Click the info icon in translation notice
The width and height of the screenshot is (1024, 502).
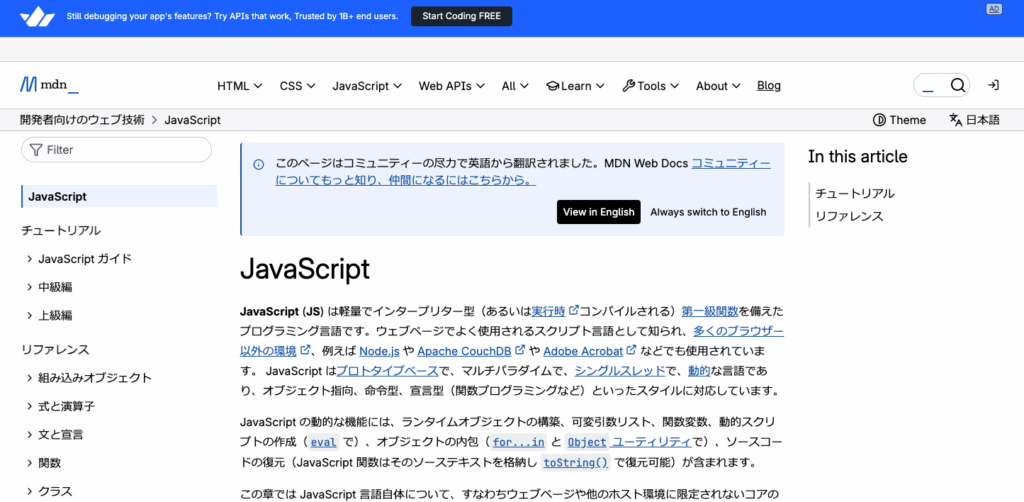(258, 164)
